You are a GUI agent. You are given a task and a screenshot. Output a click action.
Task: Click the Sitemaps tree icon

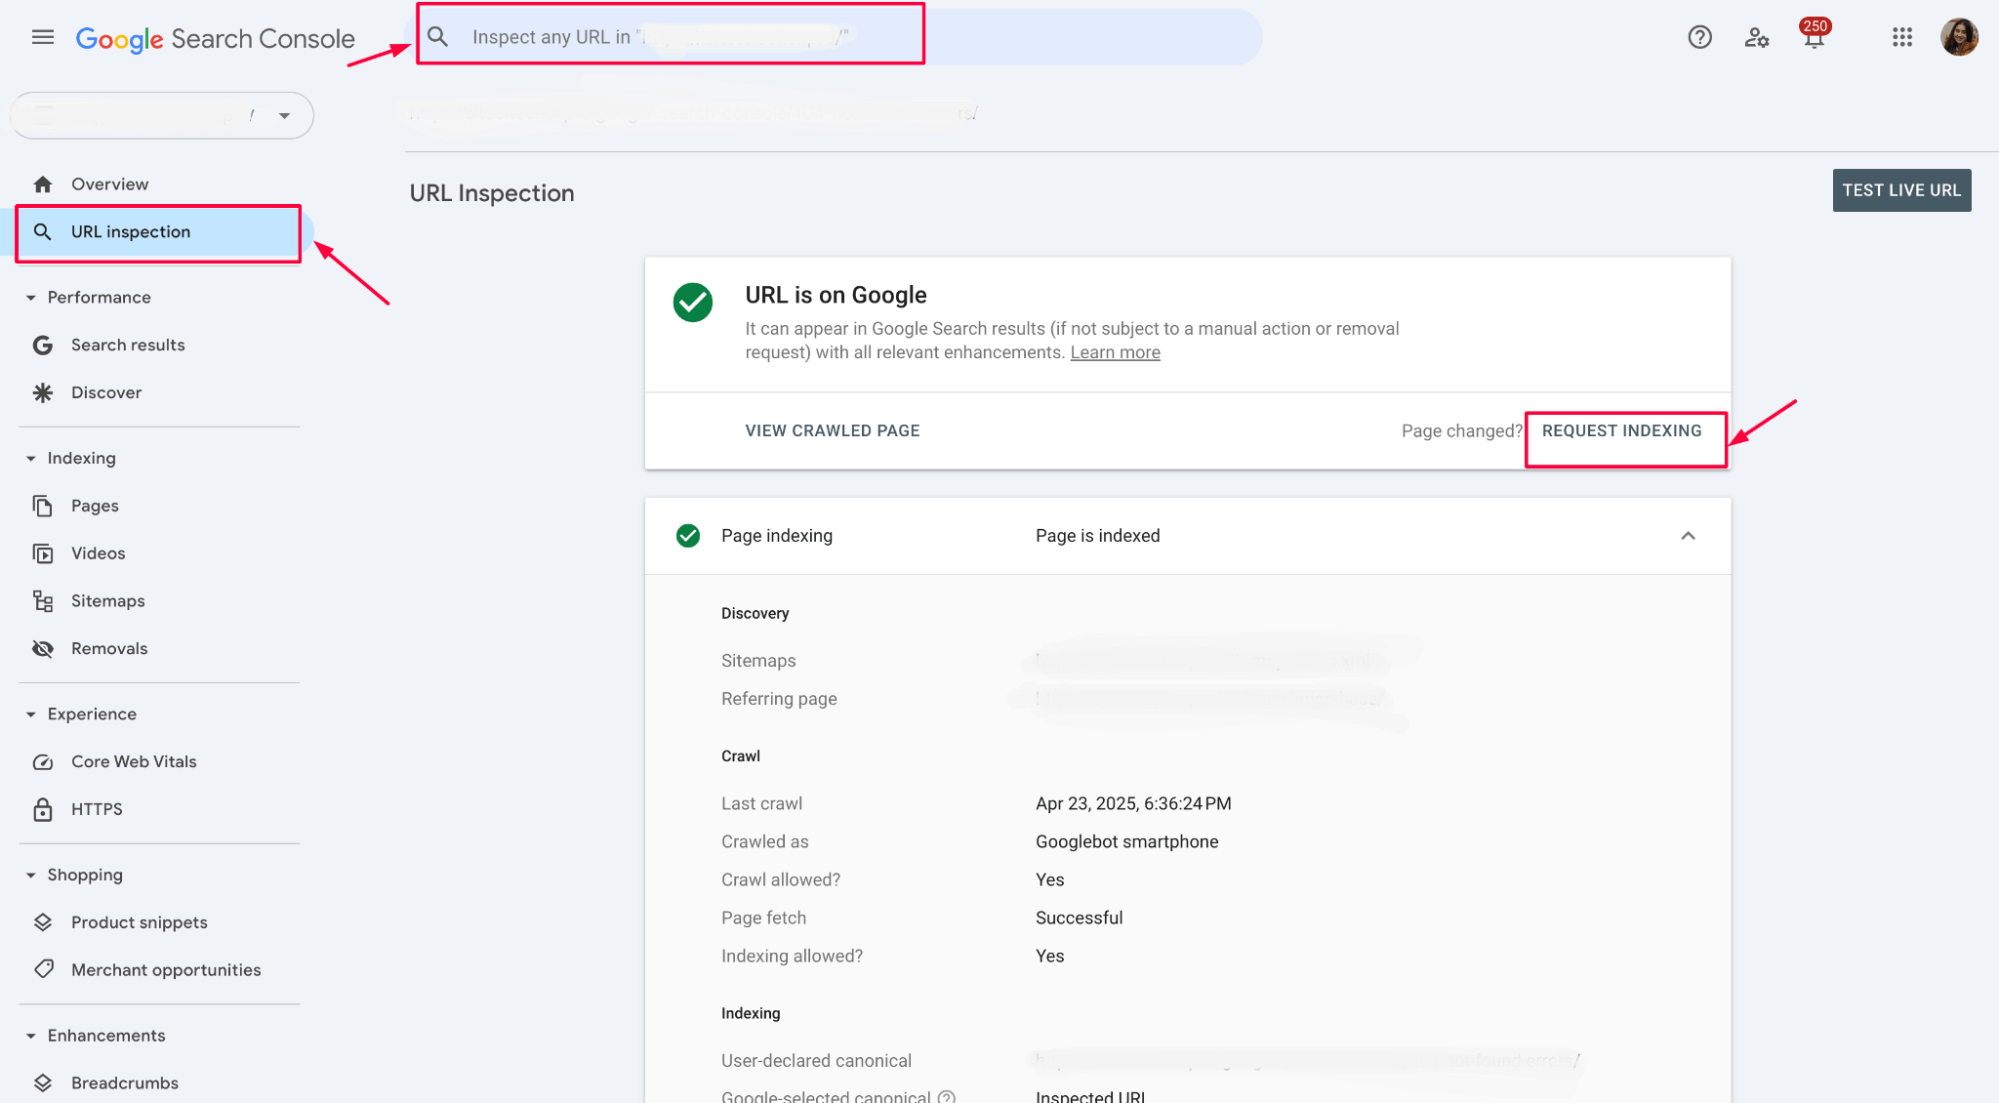(42, 601)
